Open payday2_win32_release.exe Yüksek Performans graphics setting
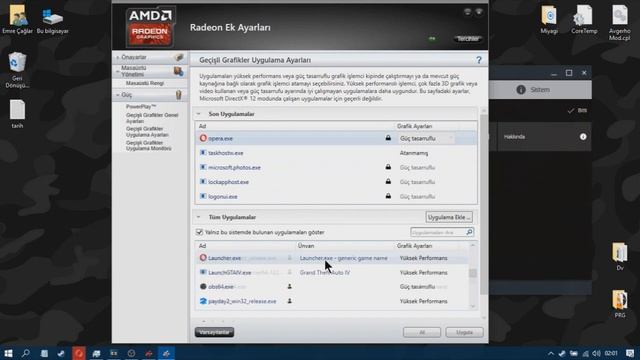Viewport: 640px width, 360px height. pos(423,301)
